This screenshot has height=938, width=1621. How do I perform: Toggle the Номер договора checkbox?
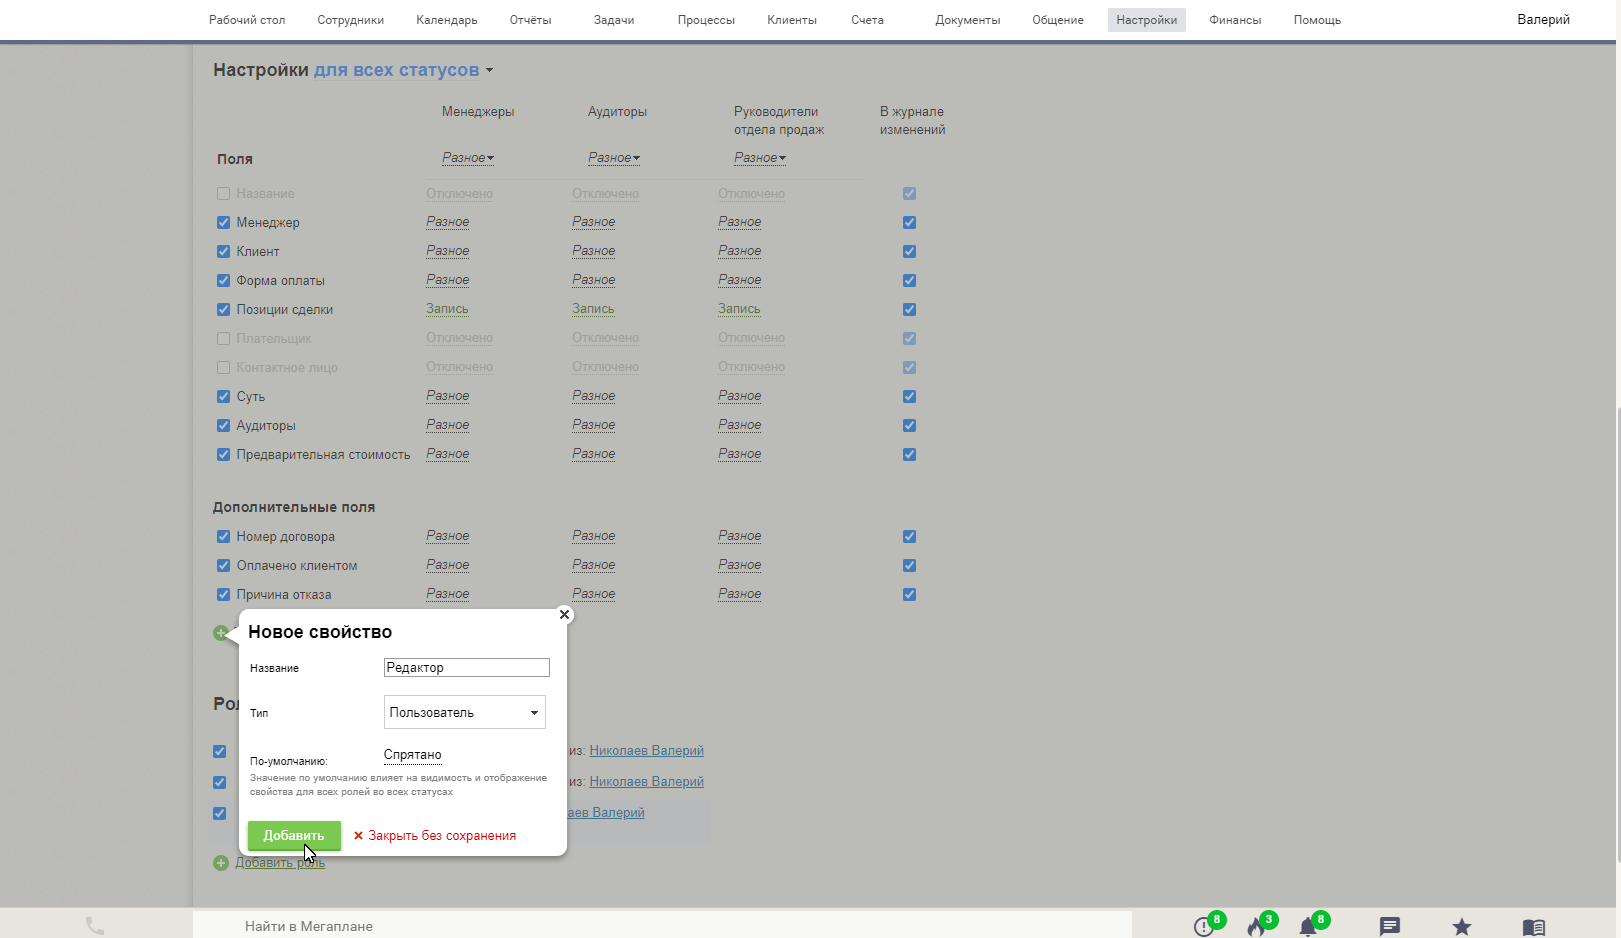(223, 536)
